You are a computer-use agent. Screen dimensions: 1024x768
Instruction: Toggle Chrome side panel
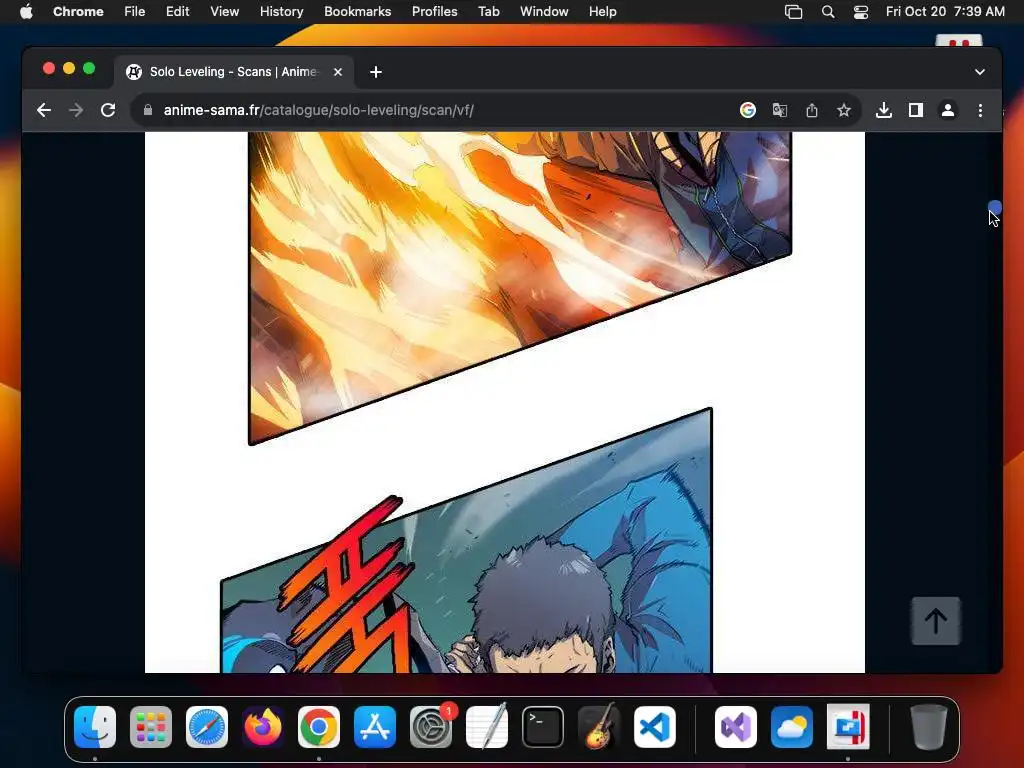[x=916, y=110]
